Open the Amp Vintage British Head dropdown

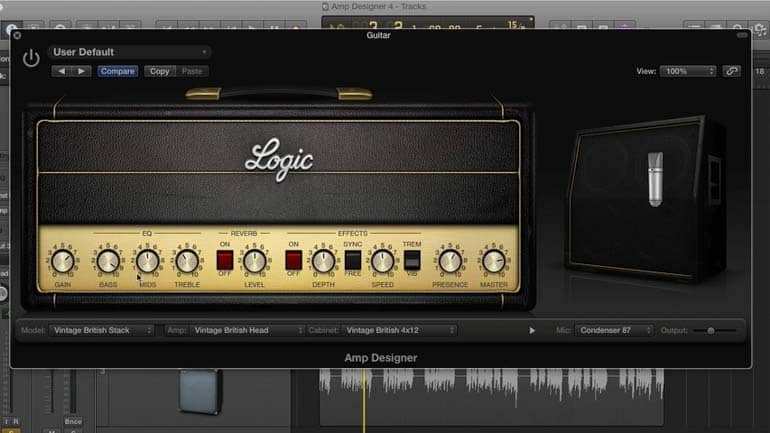248,330
